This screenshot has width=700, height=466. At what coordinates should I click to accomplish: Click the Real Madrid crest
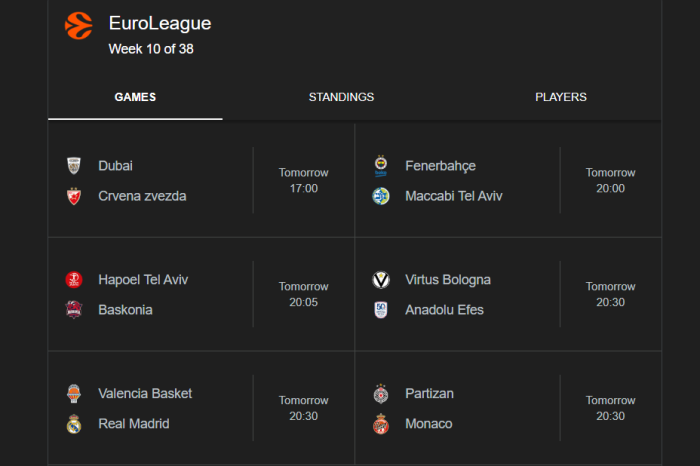73,424
